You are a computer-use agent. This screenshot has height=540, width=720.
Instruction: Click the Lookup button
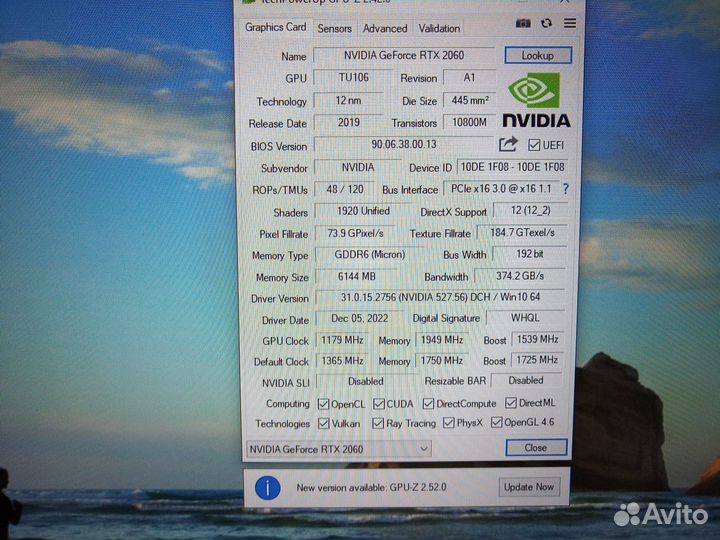click(538, 56)
